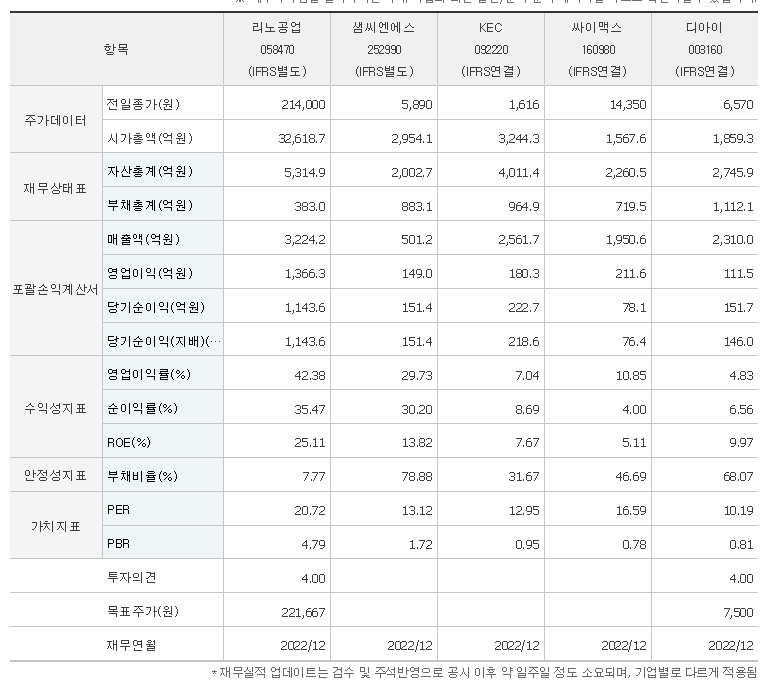Image resolution: width=775 pixels, height=682 pixels.
Task: Click the 2,310.0 revenue value
Action: click(x=733, y=240)
